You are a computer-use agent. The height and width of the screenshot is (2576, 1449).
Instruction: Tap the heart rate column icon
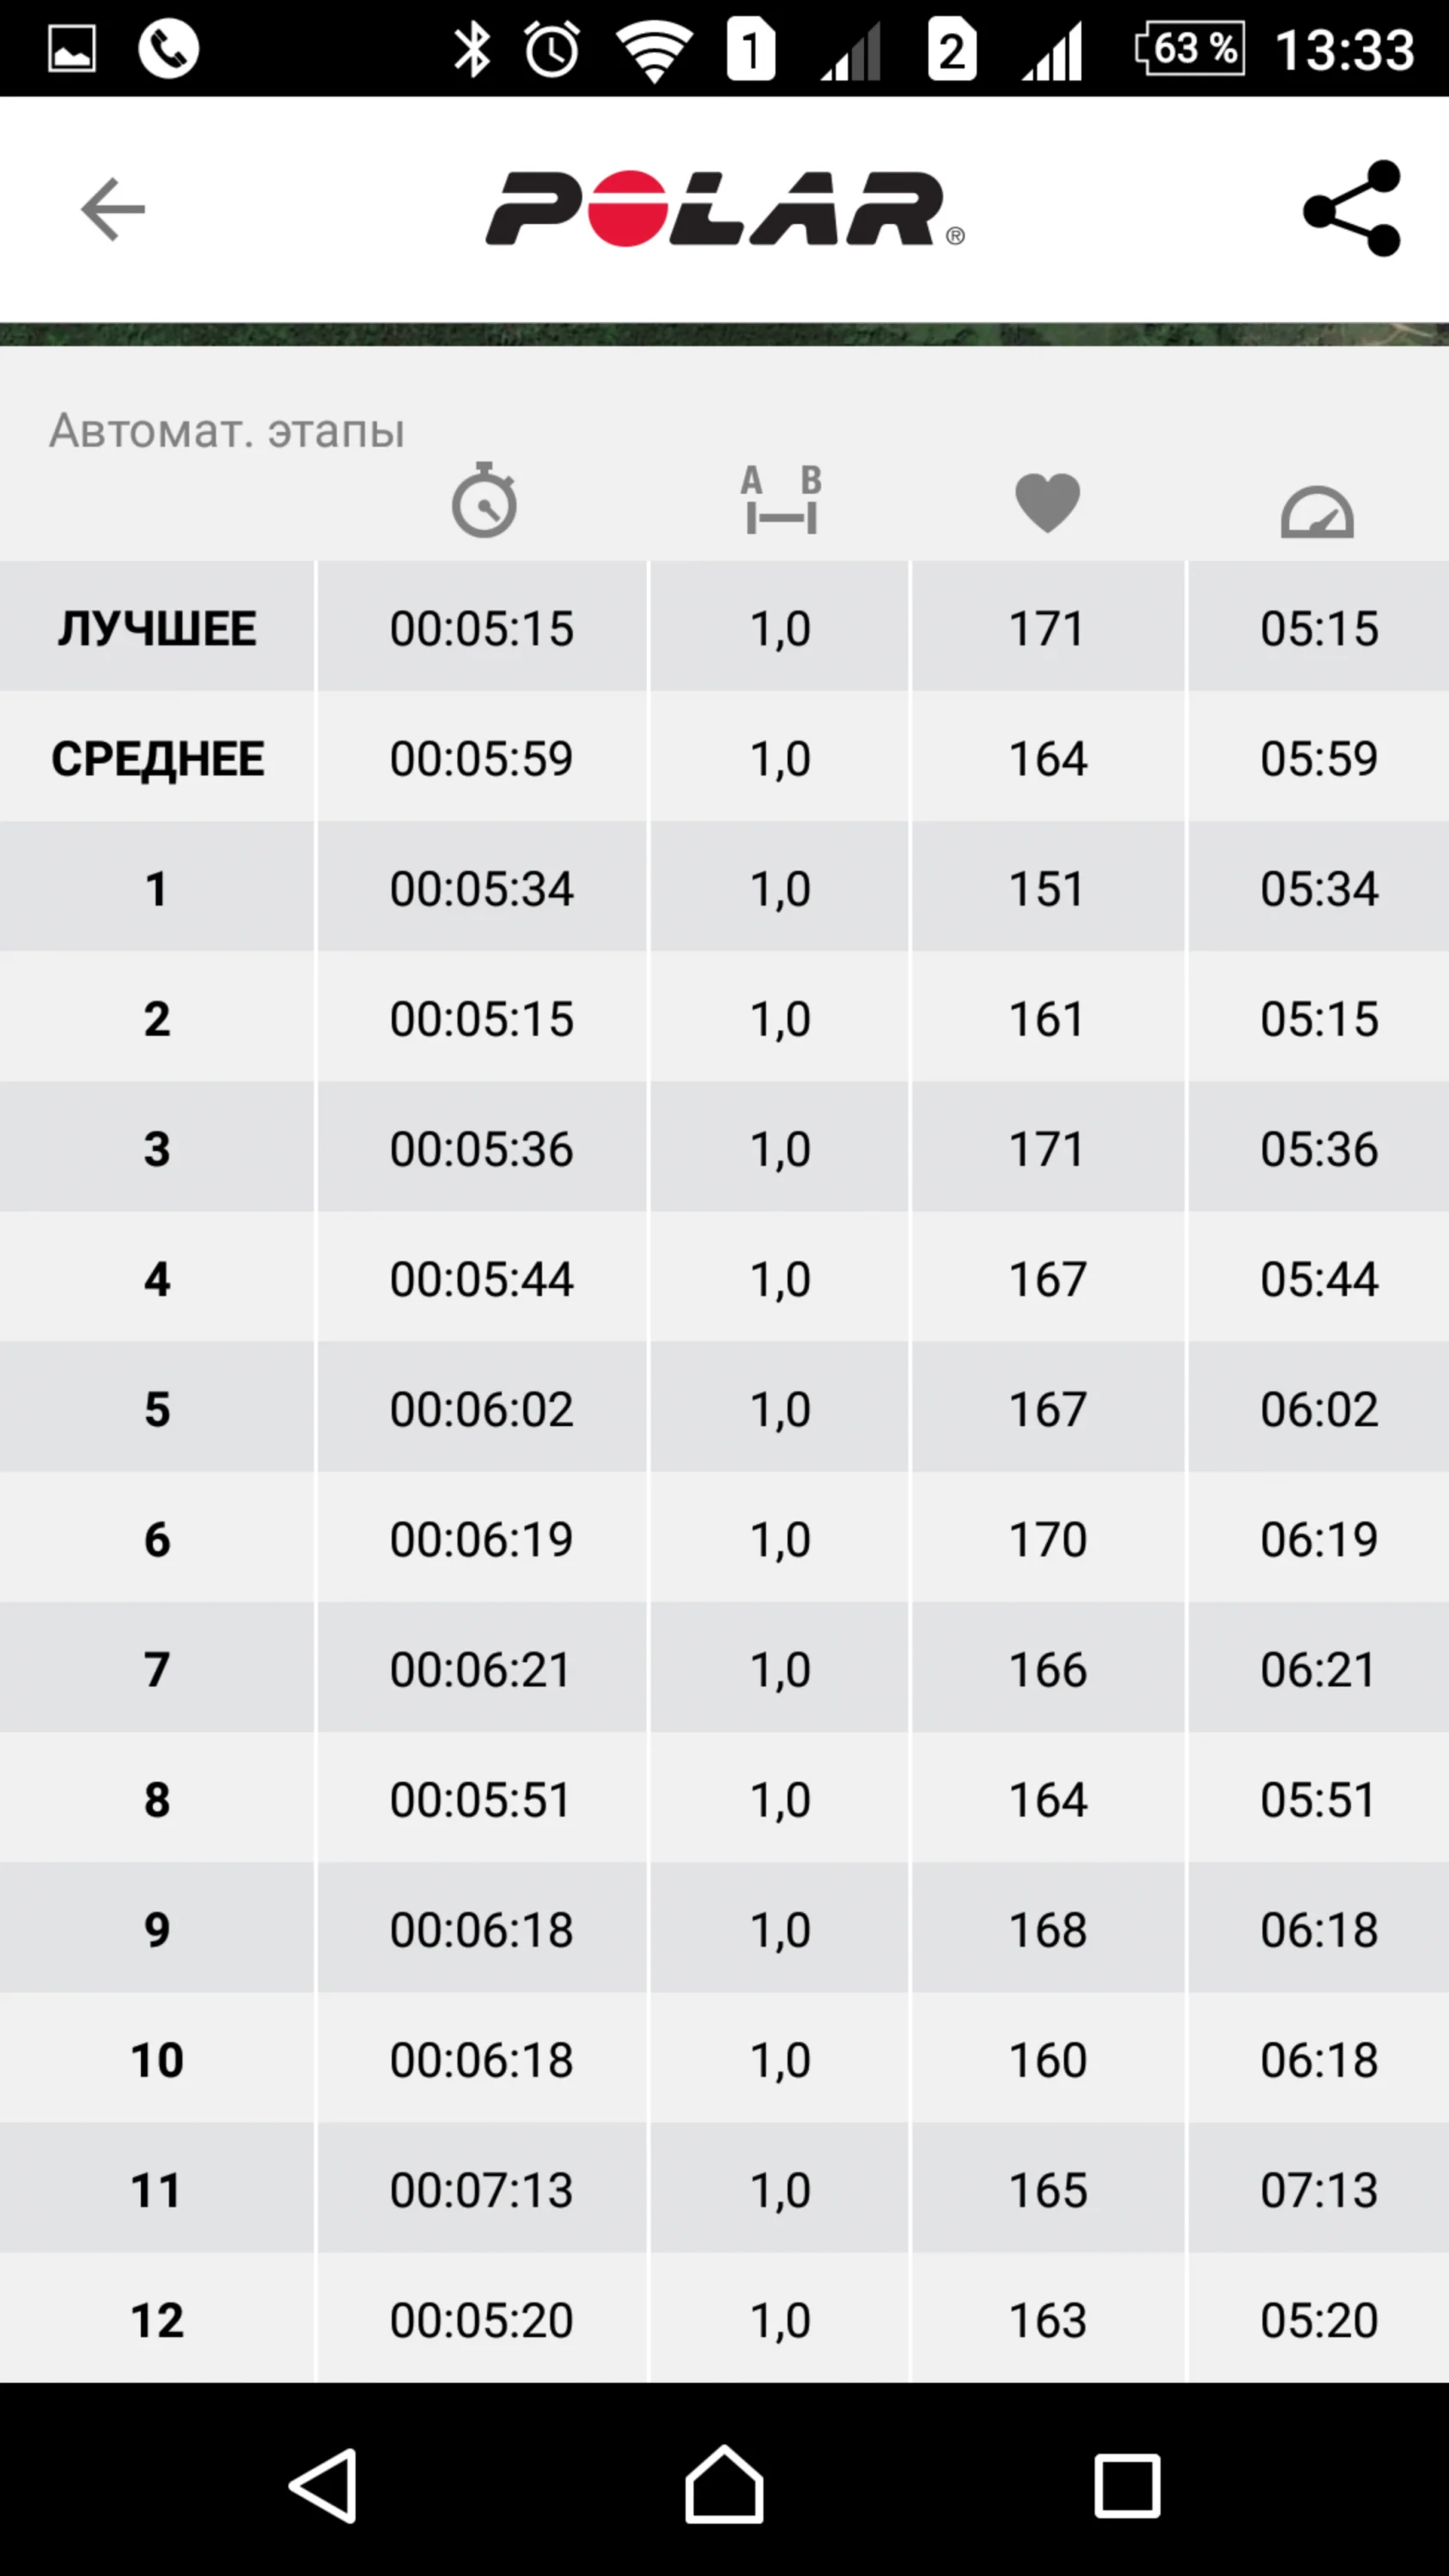(x=1047, y=502)
